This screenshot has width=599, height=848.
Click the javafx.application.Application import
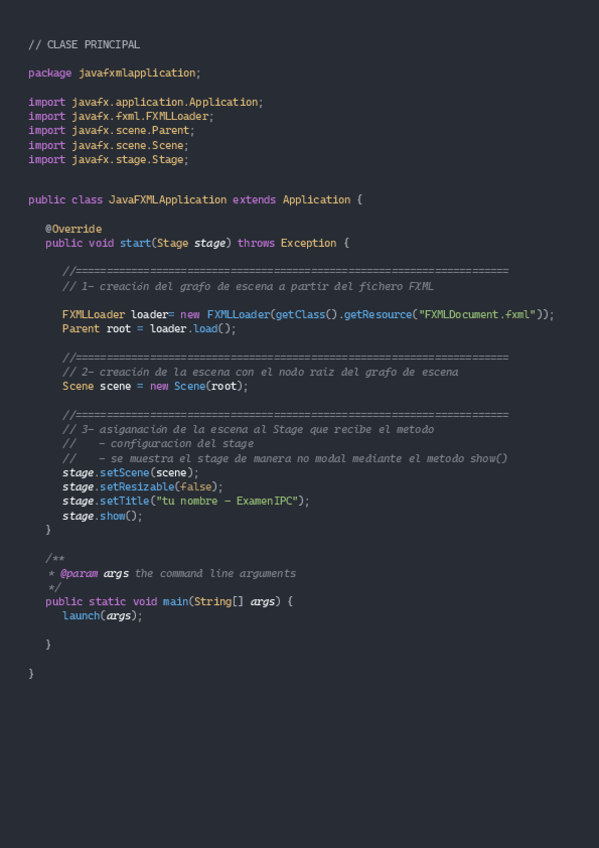coord(165,102)
